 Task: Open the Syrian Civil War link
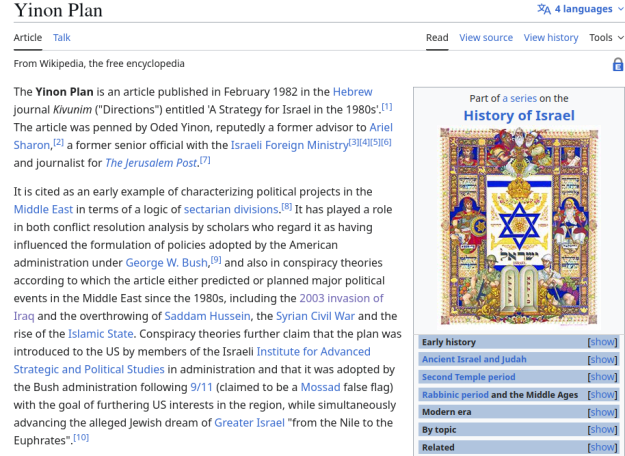(315, 316)
